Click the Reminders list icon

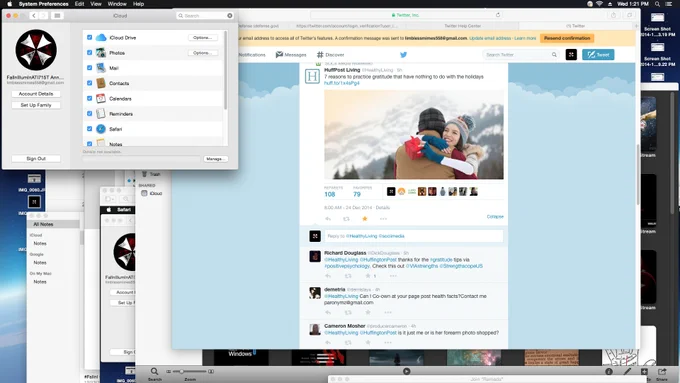[x=101, y=114]
